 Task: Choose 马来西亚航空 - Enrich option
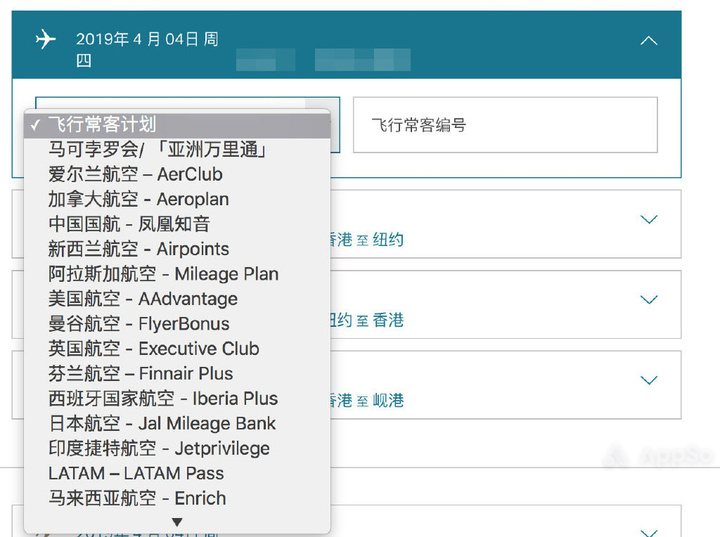click(177, 498)
